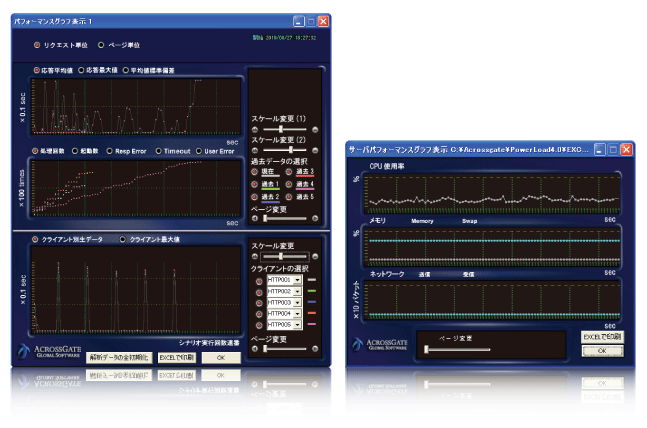This screenshot has height=428, width=647.
Task: Click ページ変更 slider handle under client selection
Action: coord(265,349)
